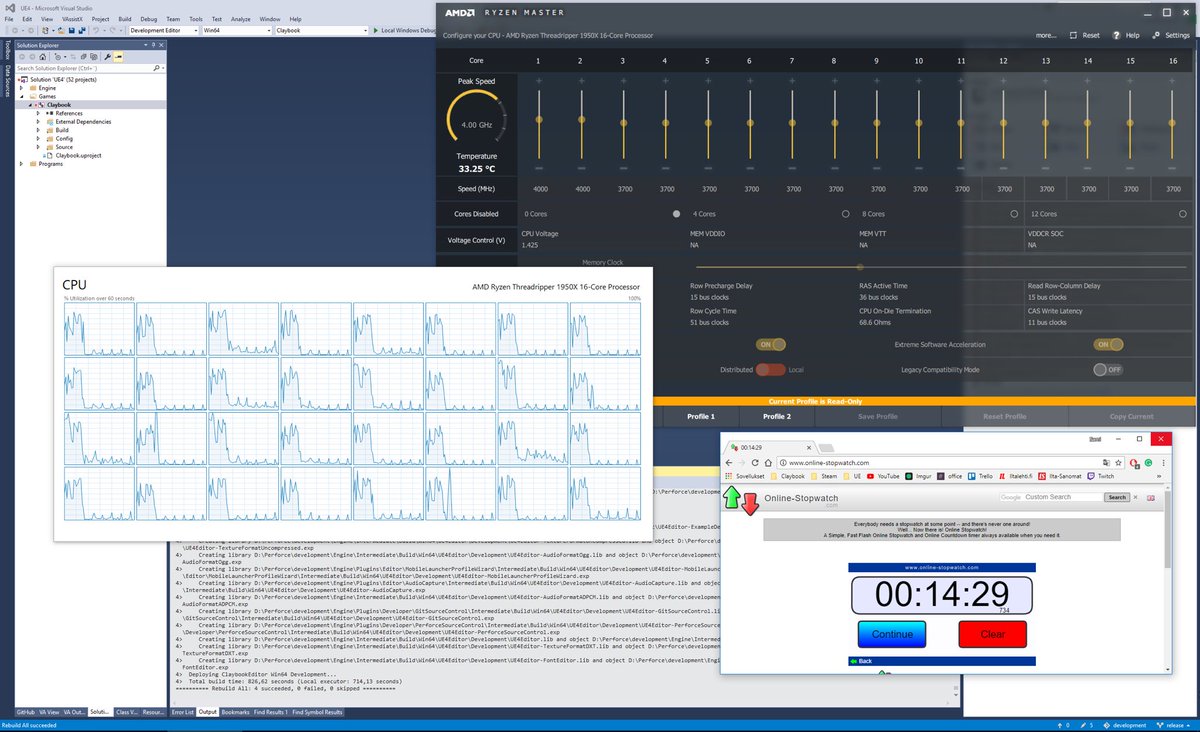This screenshot has height=732, width=1200.
Task: Close the Solution Explorer panel
Action: [x=161, y=45]
